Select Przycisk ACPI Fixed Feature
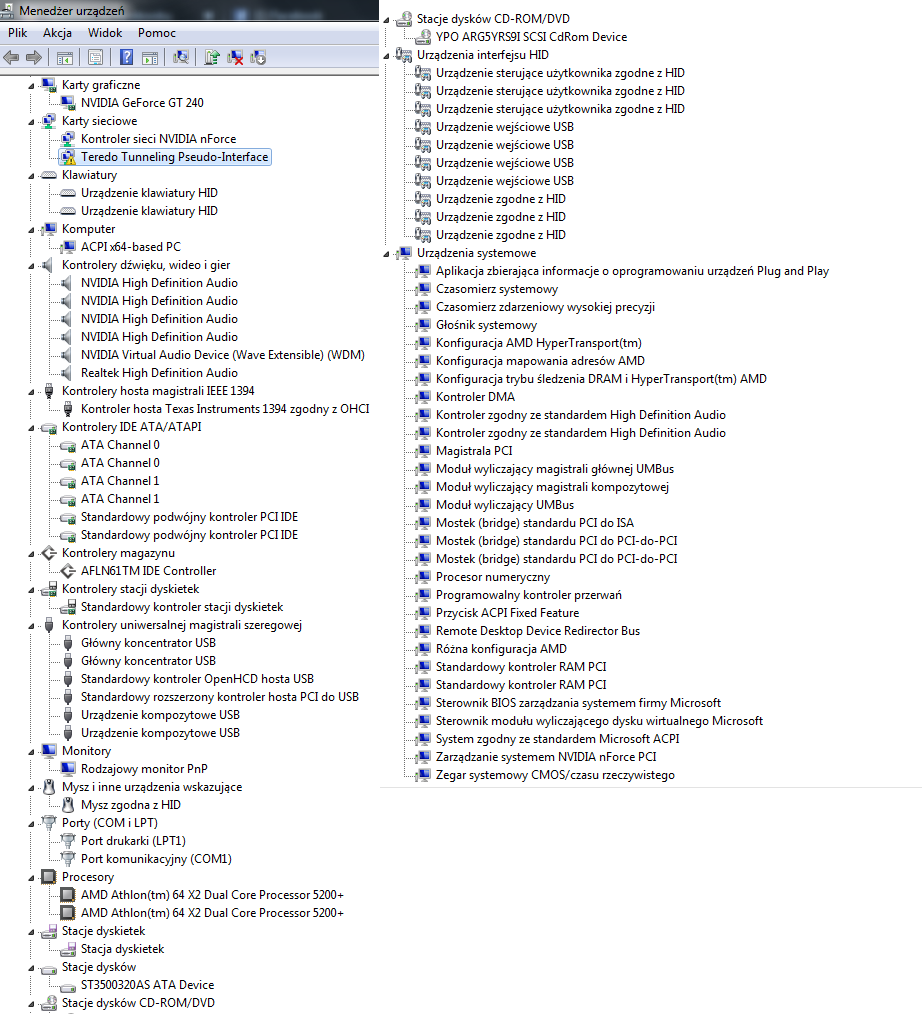The width and height of the screenshot is (922, 1014). point(508,612)
